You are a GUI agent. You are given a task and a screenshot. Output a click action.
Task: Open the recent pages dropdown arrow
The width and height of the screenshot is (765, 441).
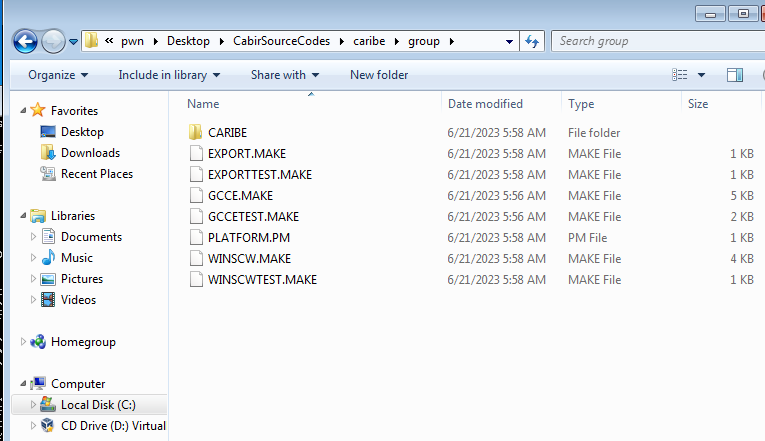[x=73, y=42]
